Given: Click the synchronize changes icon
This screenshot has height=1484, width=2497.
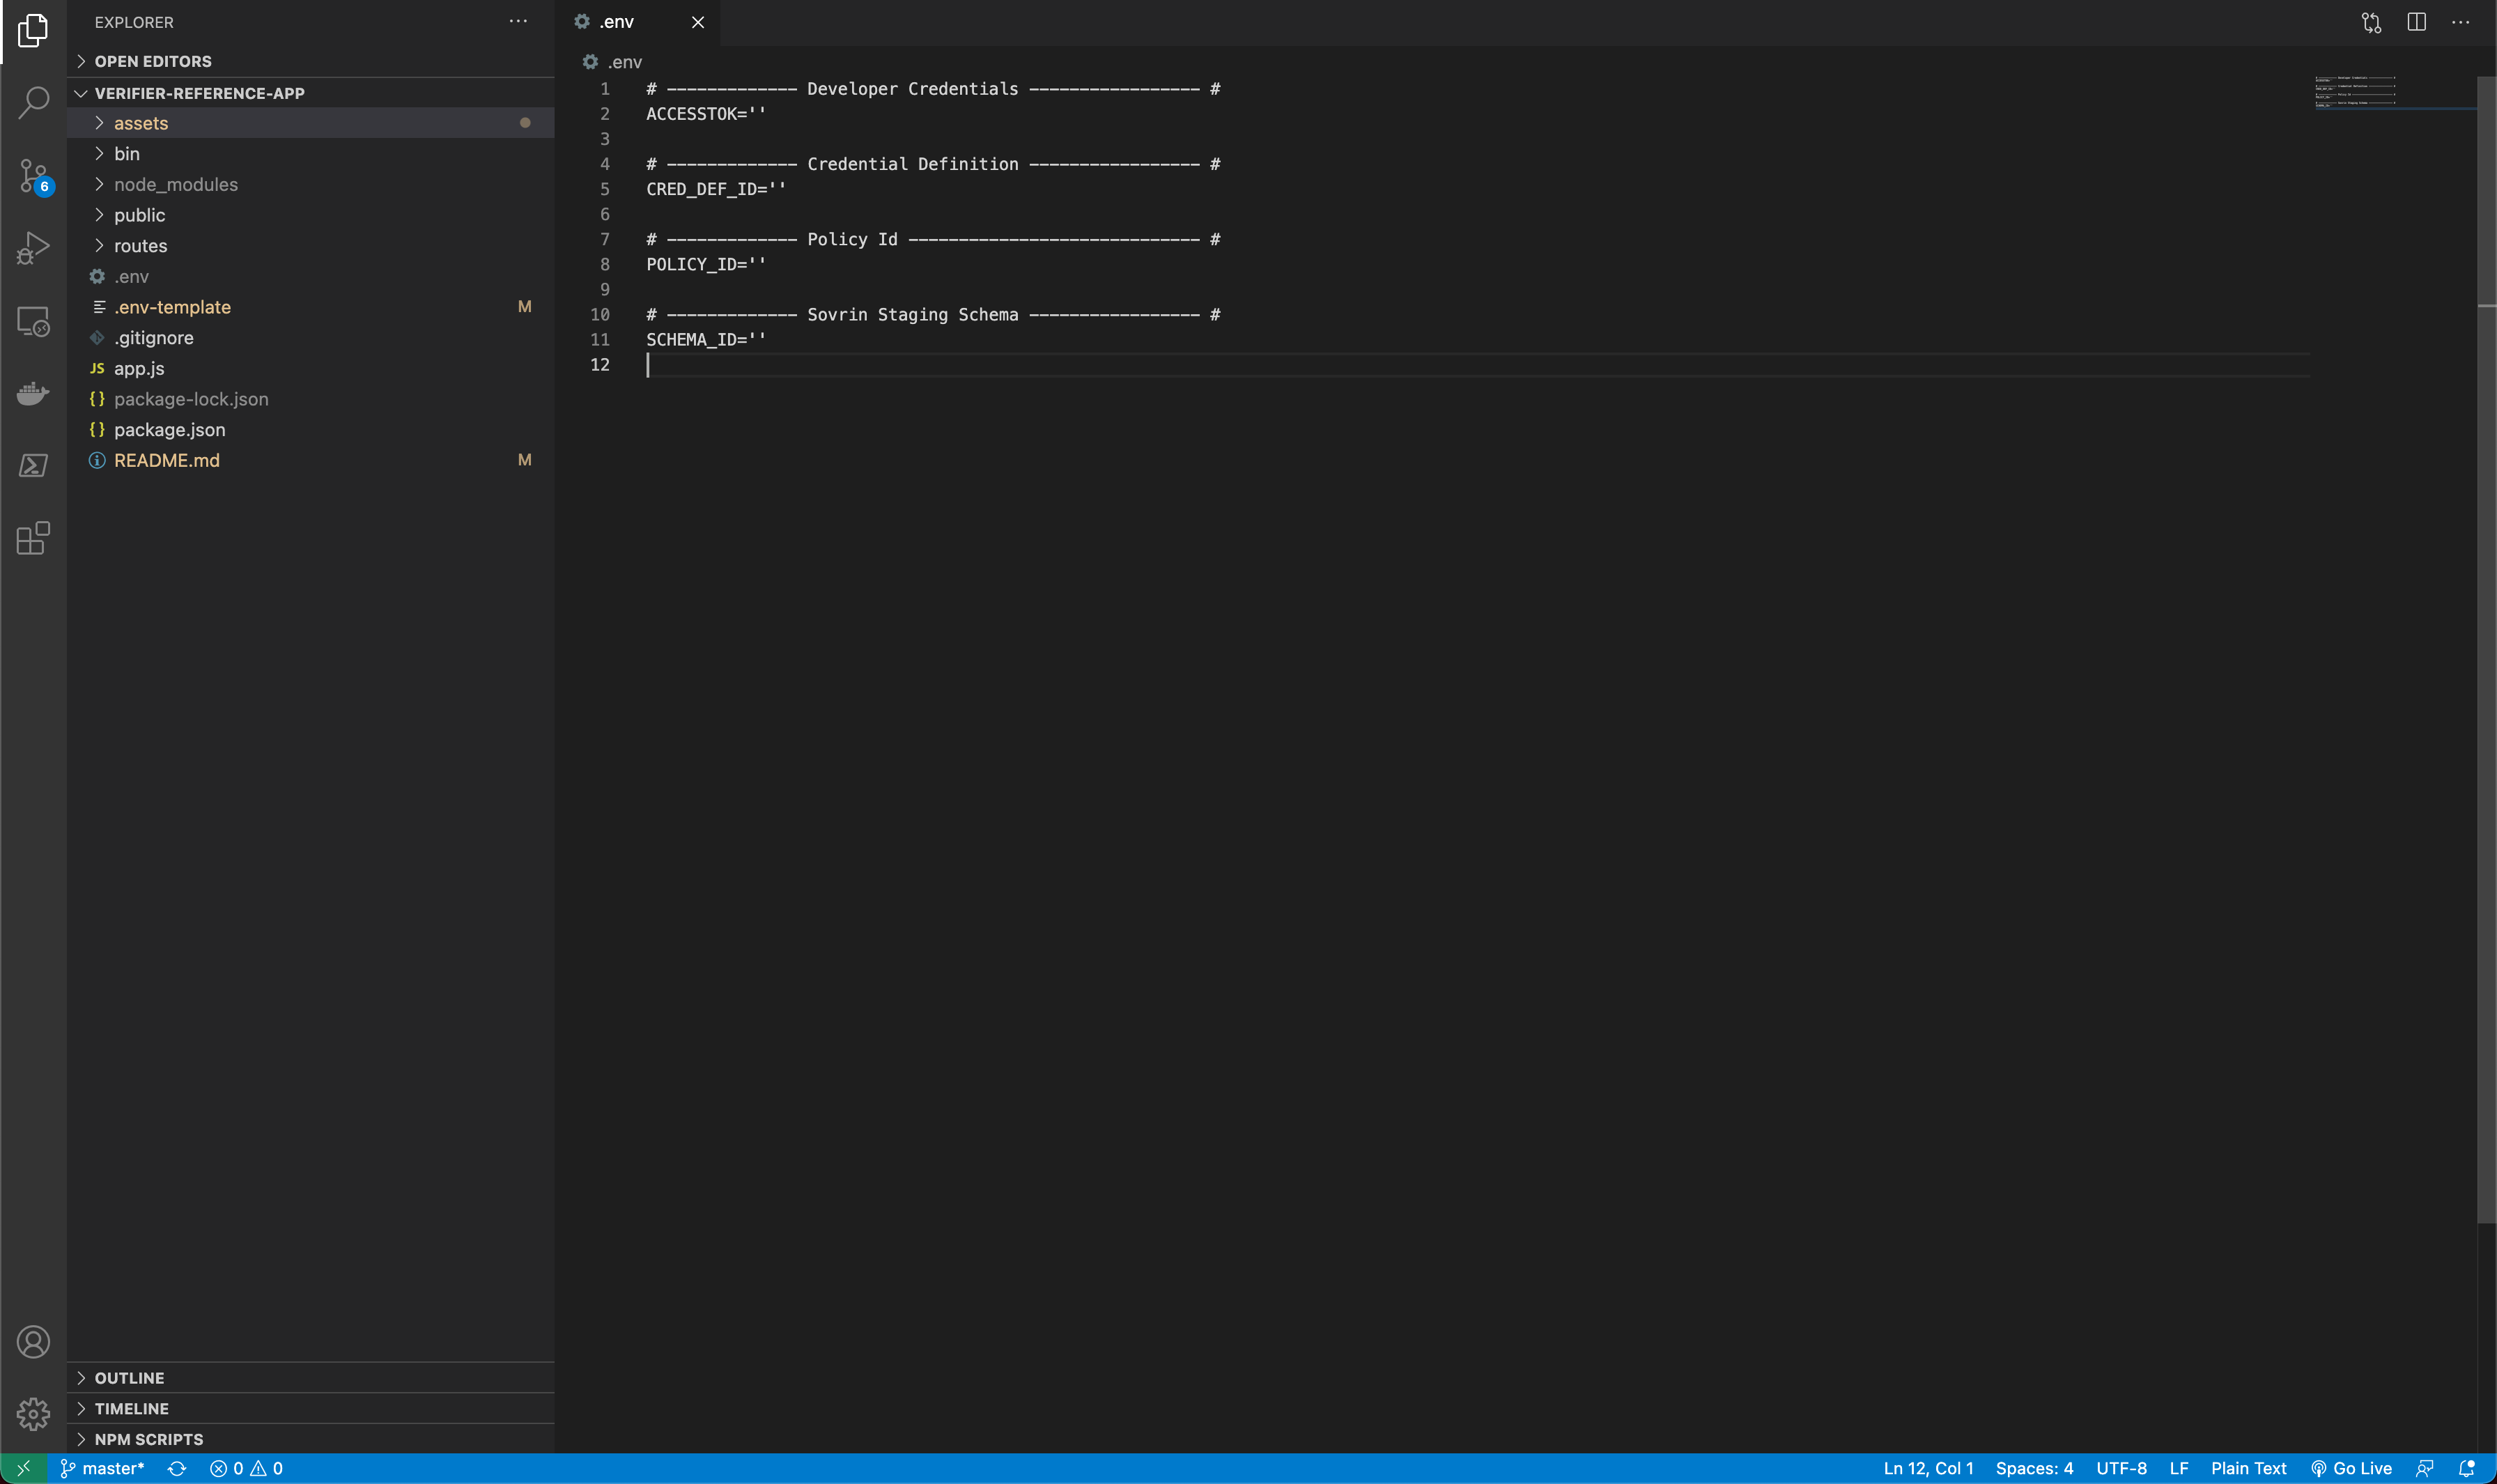Looking at the screenshot, I should (x=177, y=1468).
